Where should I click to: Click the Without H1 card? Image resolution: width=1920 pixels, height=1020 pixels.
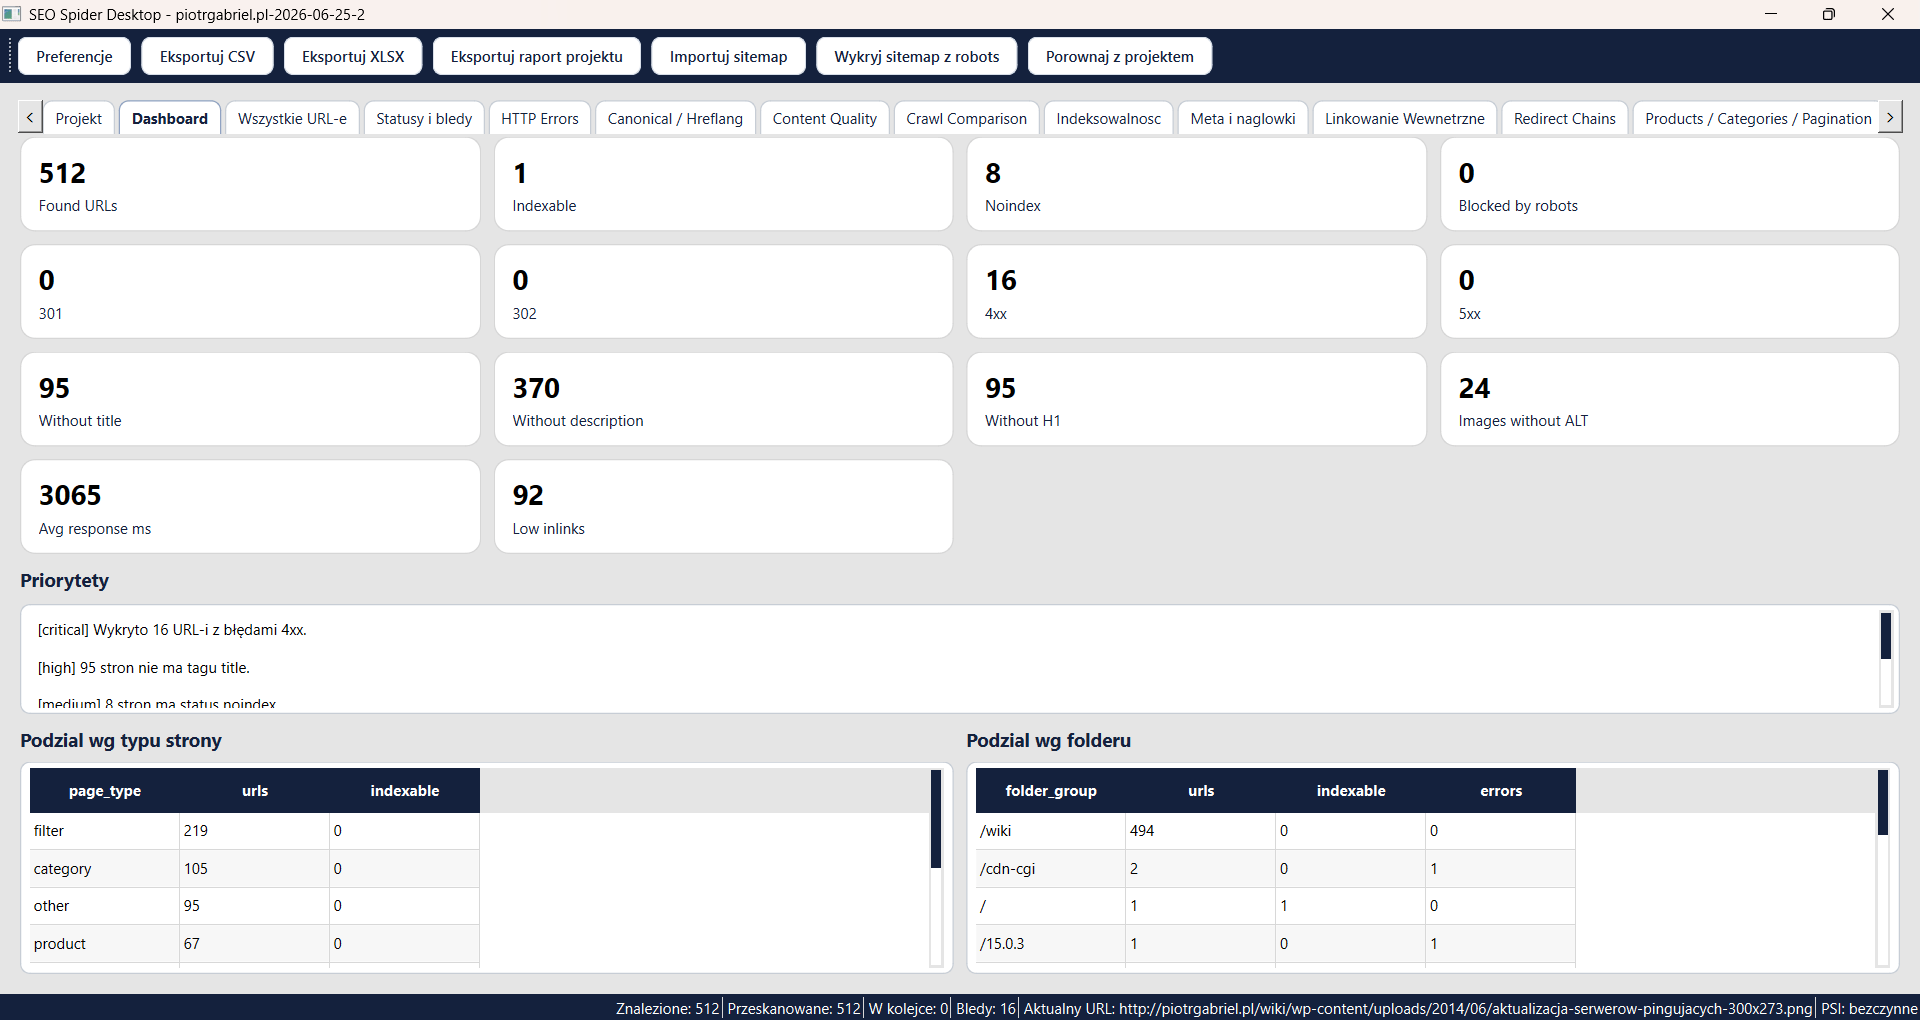click(x=1196, y=399)
